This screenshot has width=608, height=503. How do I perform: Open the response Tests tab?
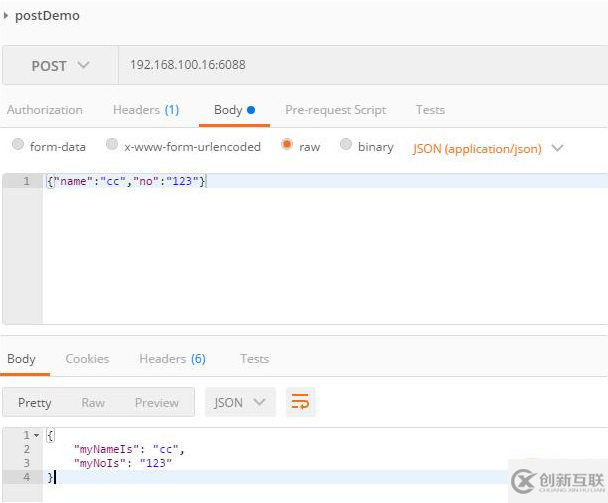(254, 359)
